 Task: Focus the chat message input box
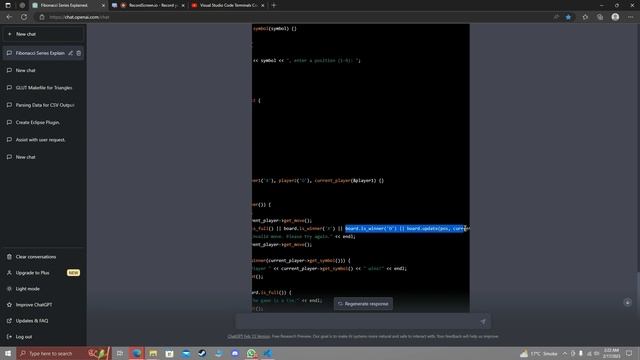pyautogui.click(x=357, y=322)
